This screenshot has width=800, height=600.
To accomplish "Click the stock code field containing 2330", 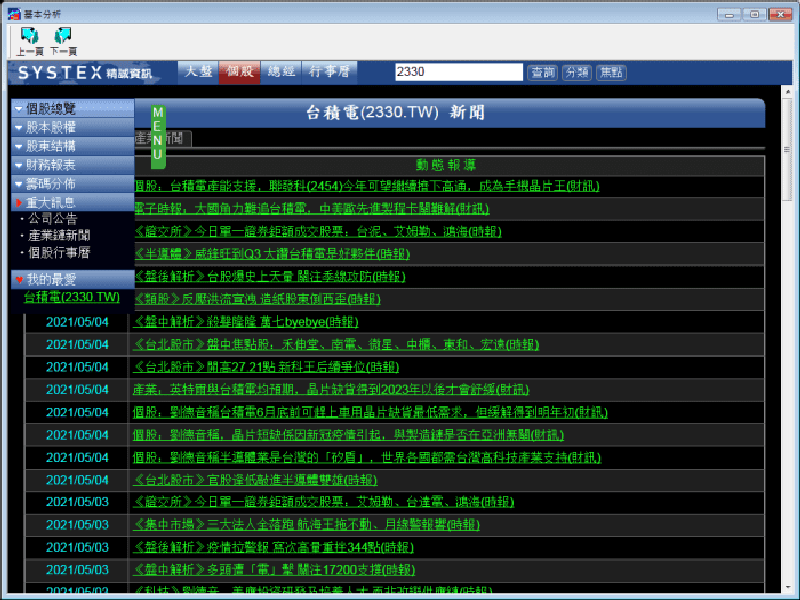I will (458, 72).
